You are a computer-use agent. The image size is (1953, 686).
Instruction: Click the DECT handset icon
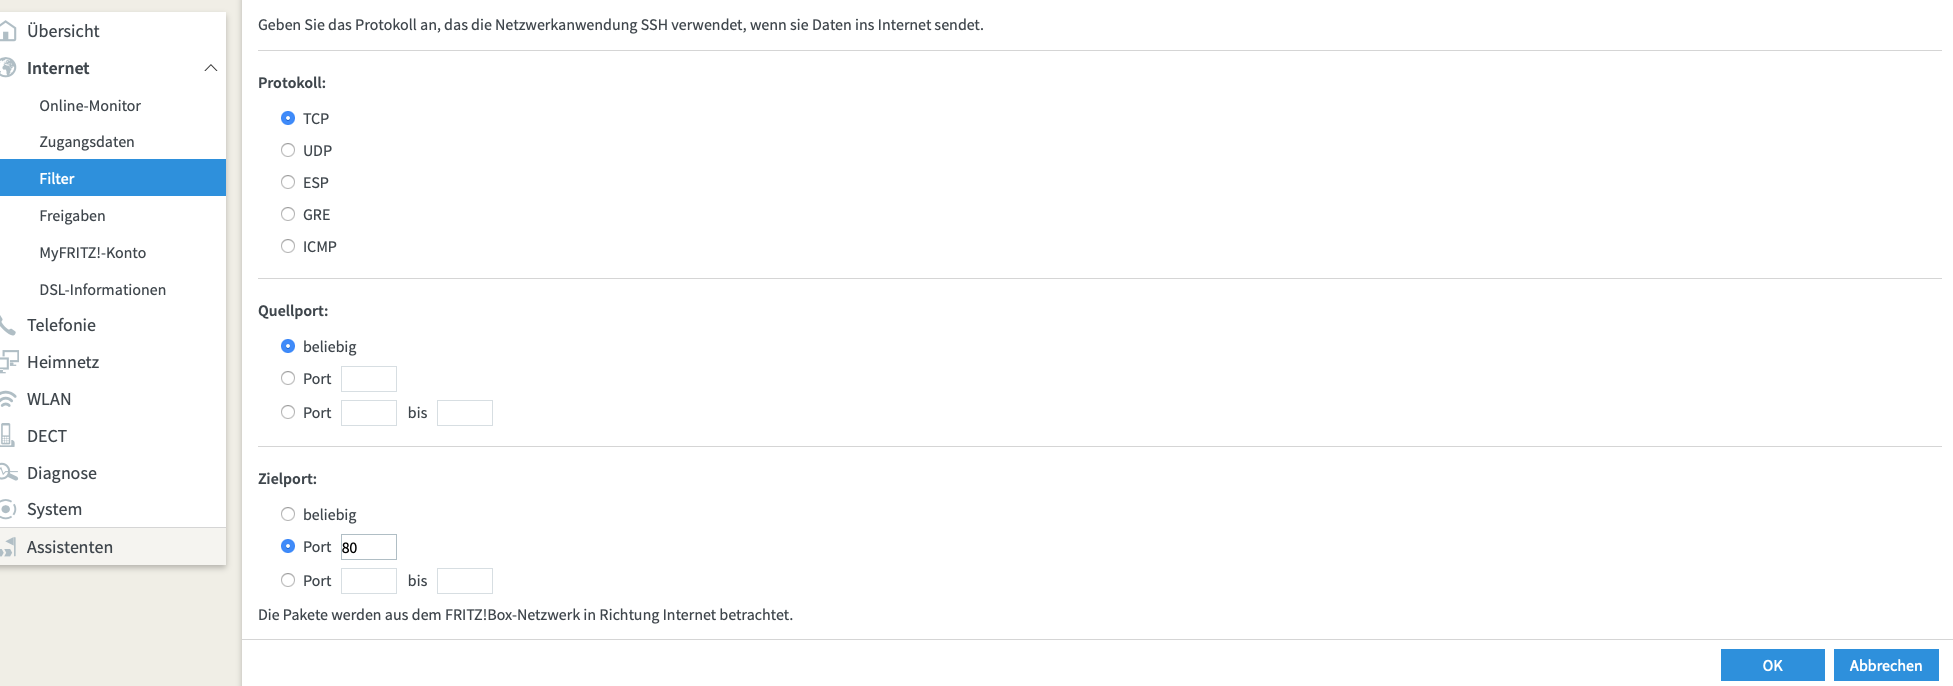click(x=7, y=435)
